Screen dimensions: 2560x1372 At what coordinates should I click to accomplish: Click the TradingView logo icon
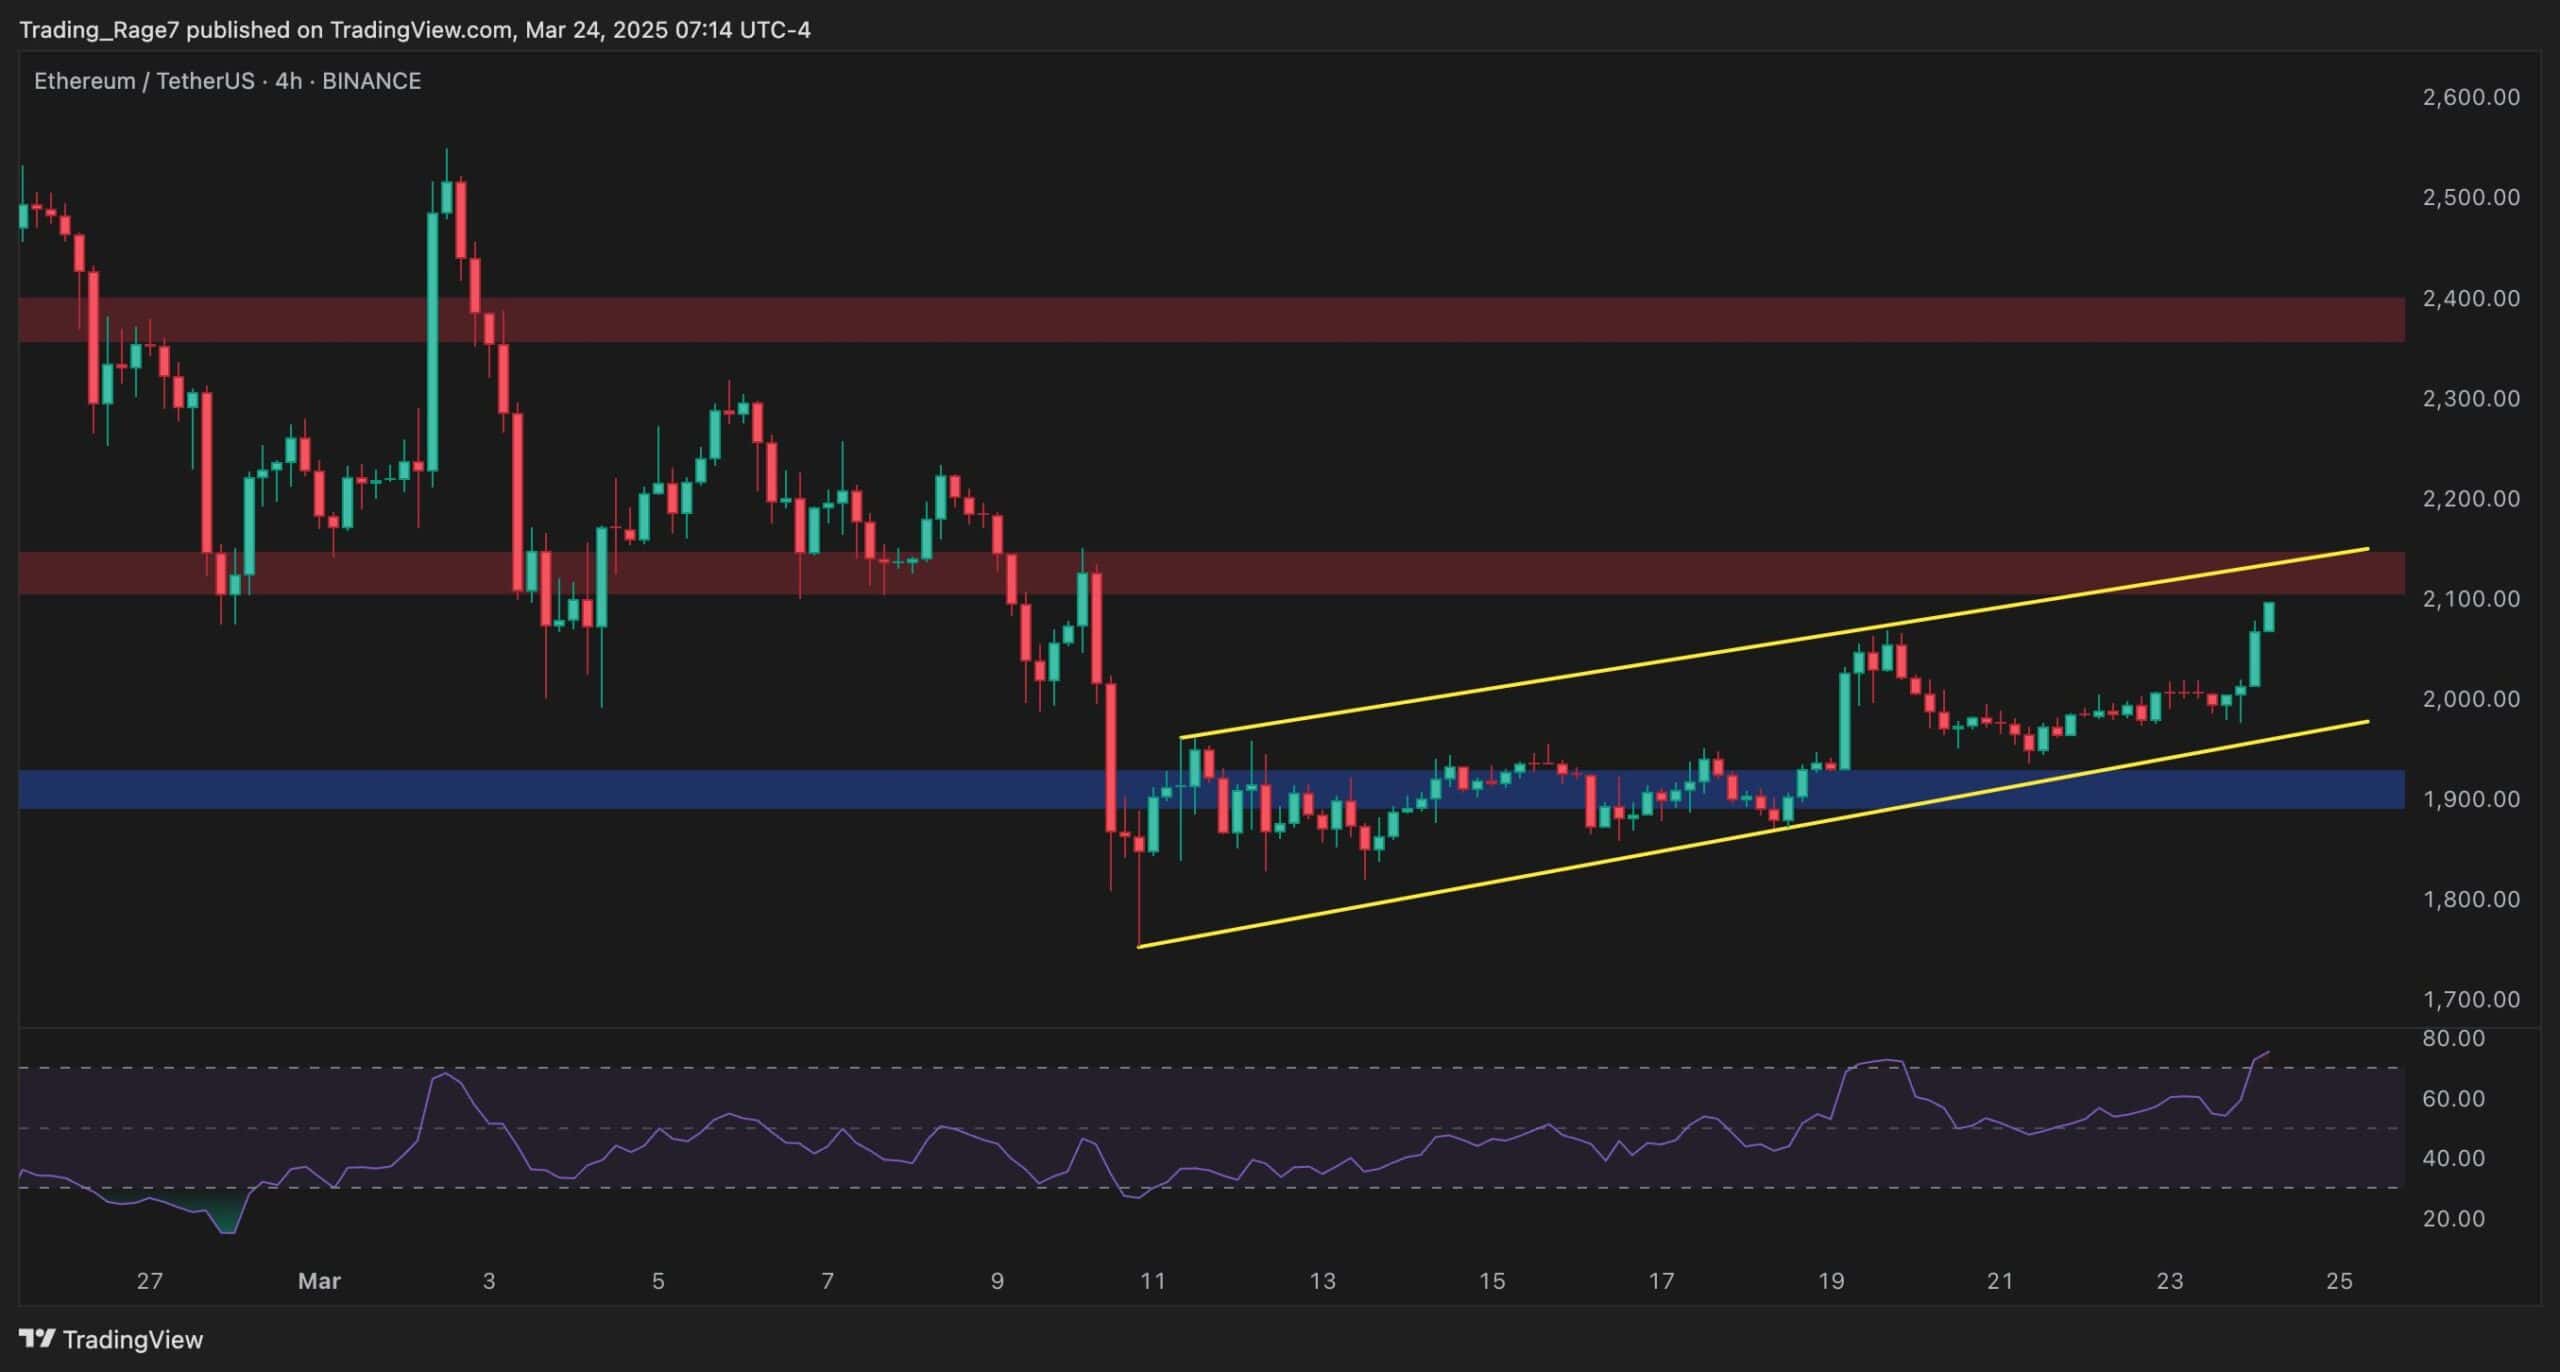(x=37, y=1338)
